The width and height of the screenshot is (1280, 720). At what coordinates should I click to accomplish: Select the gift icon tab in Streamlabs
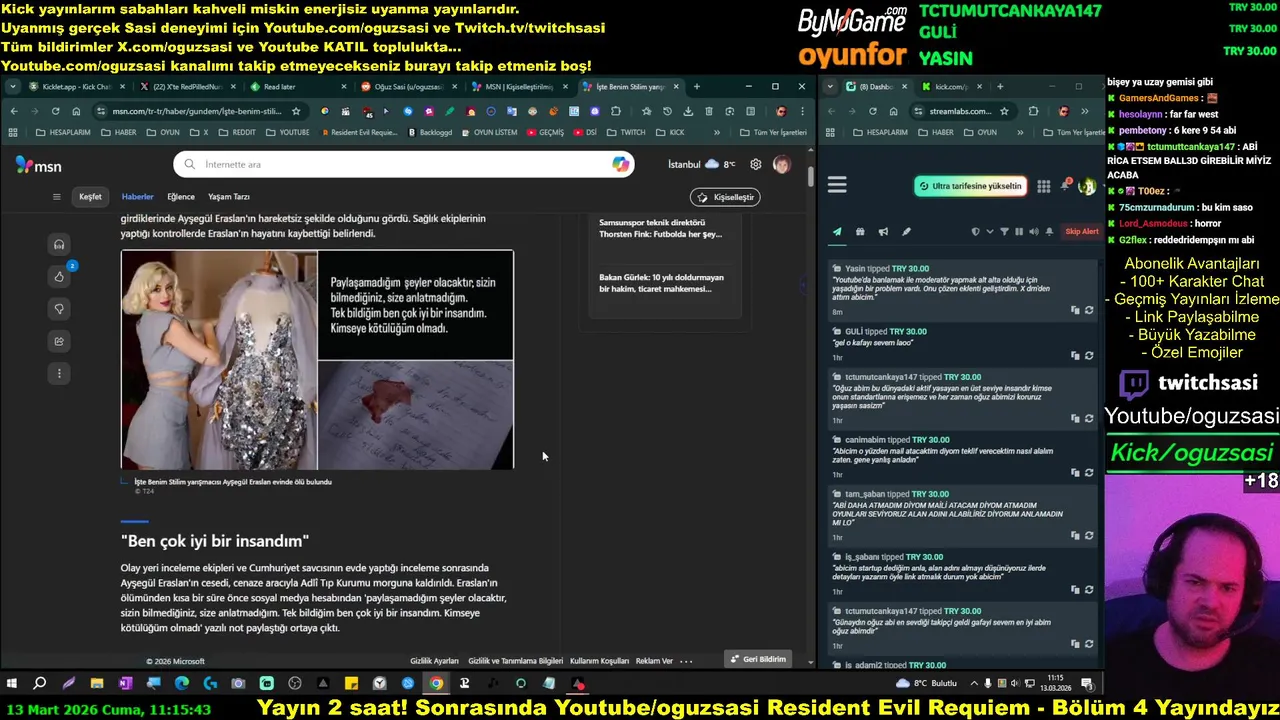860,232
